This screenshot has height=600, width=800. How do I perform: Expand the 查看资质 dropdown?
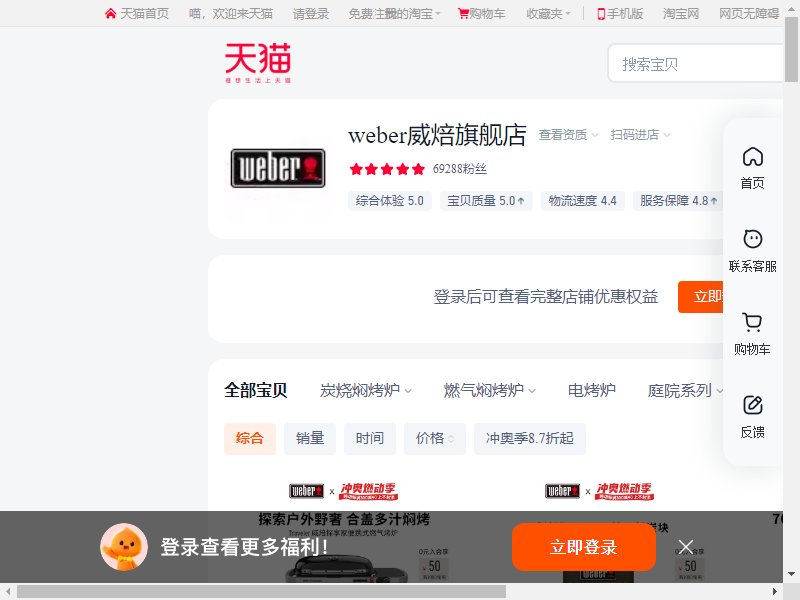568,135
